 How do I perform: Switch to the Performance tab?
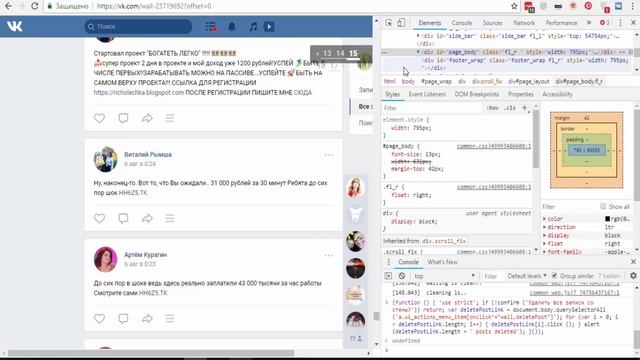561,23
